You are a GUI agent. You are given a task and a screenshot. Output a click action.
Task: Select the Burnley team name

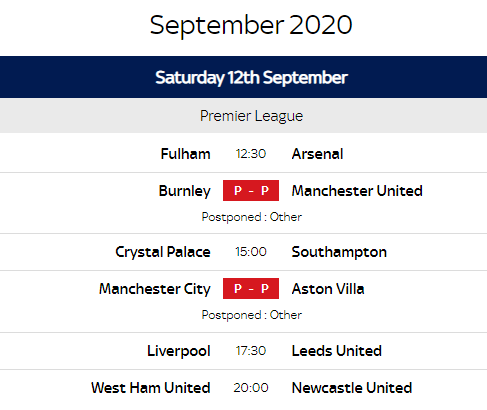[x=185, y=191]
